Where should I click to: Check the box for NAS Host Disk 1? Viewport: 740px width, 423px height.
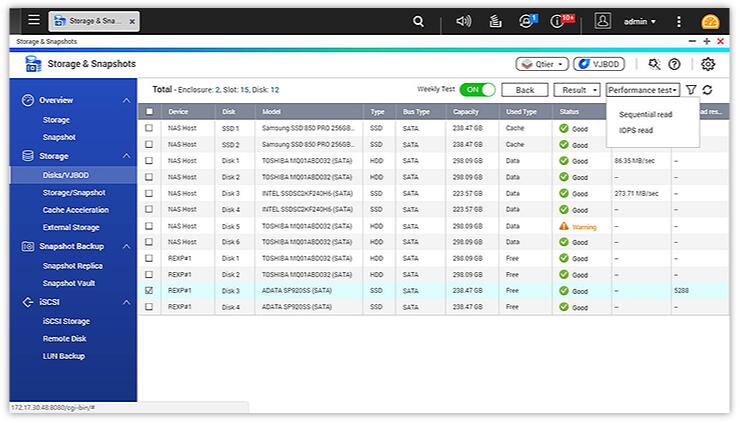149,161
